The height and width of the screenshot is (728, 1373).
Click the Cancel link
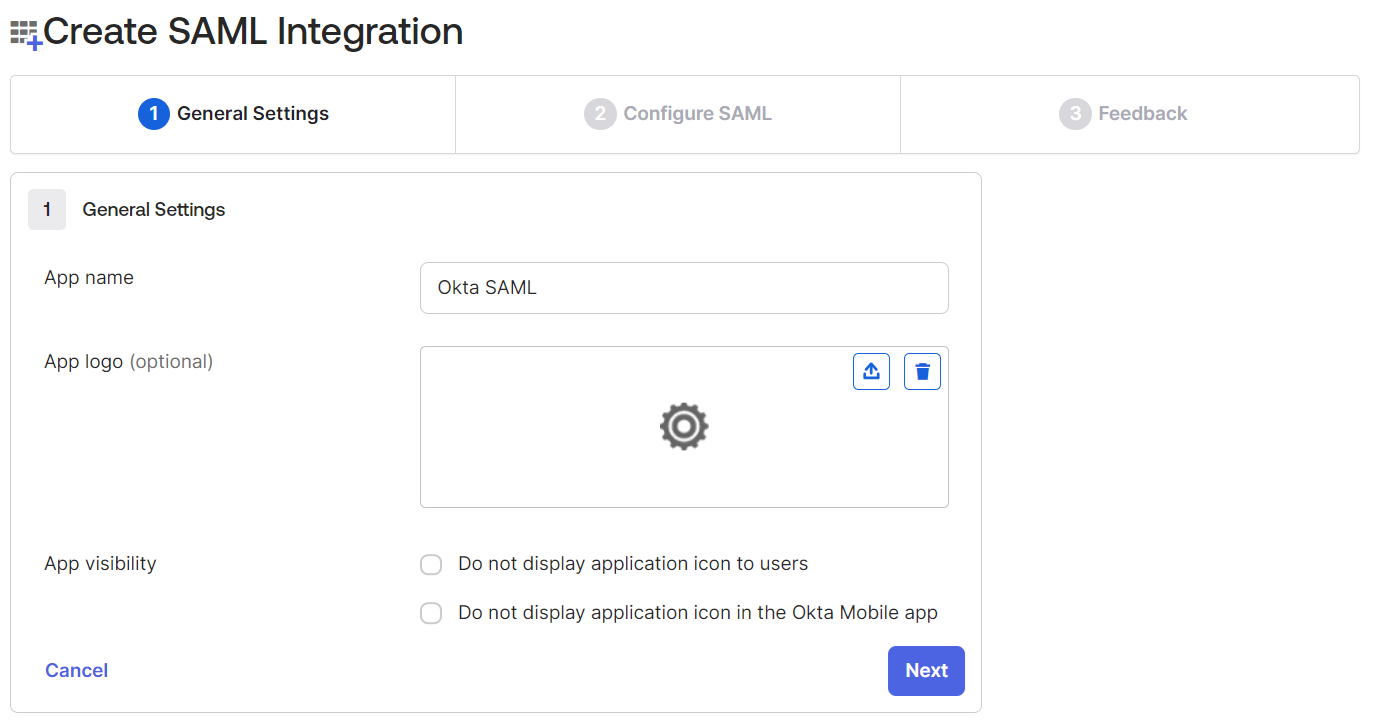tap(77, 671)
